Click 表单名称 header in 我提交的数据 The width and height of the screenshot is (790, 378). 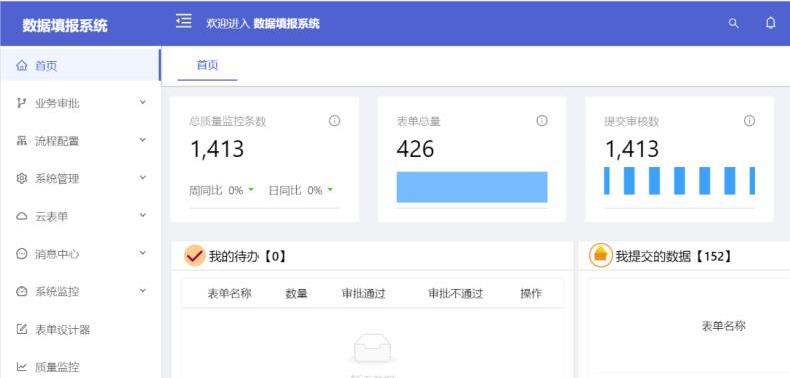click(723, 326)
